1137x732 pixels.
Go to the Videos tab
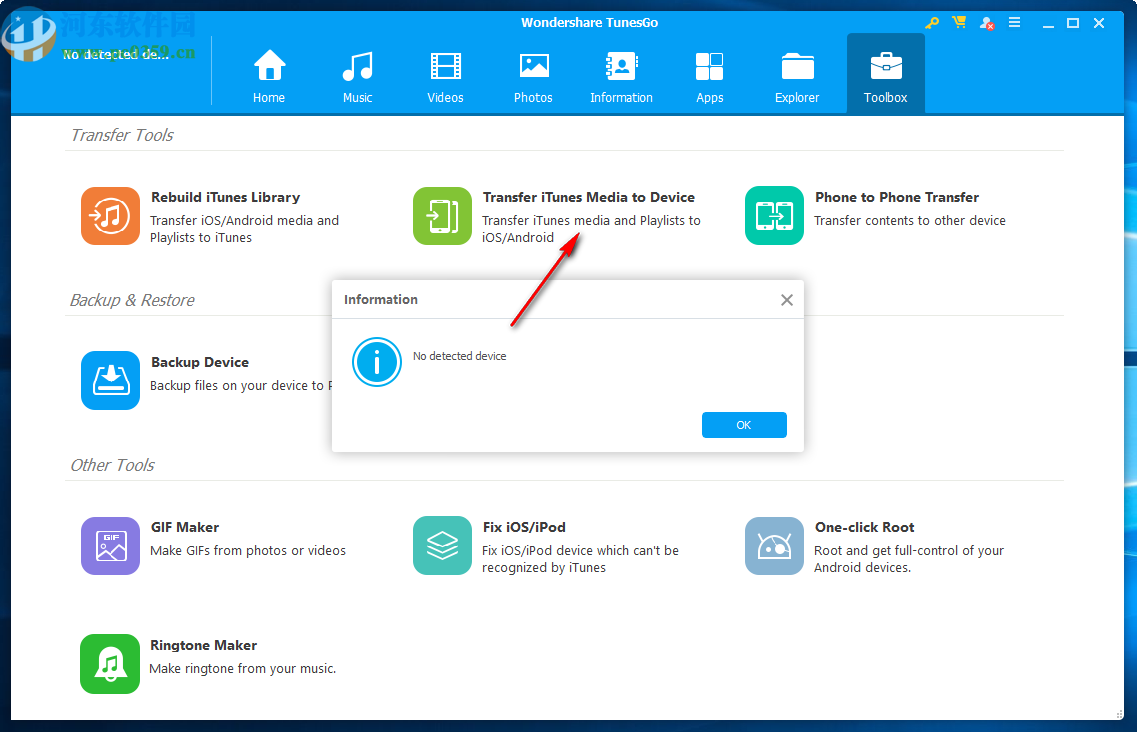click(445, 75)
